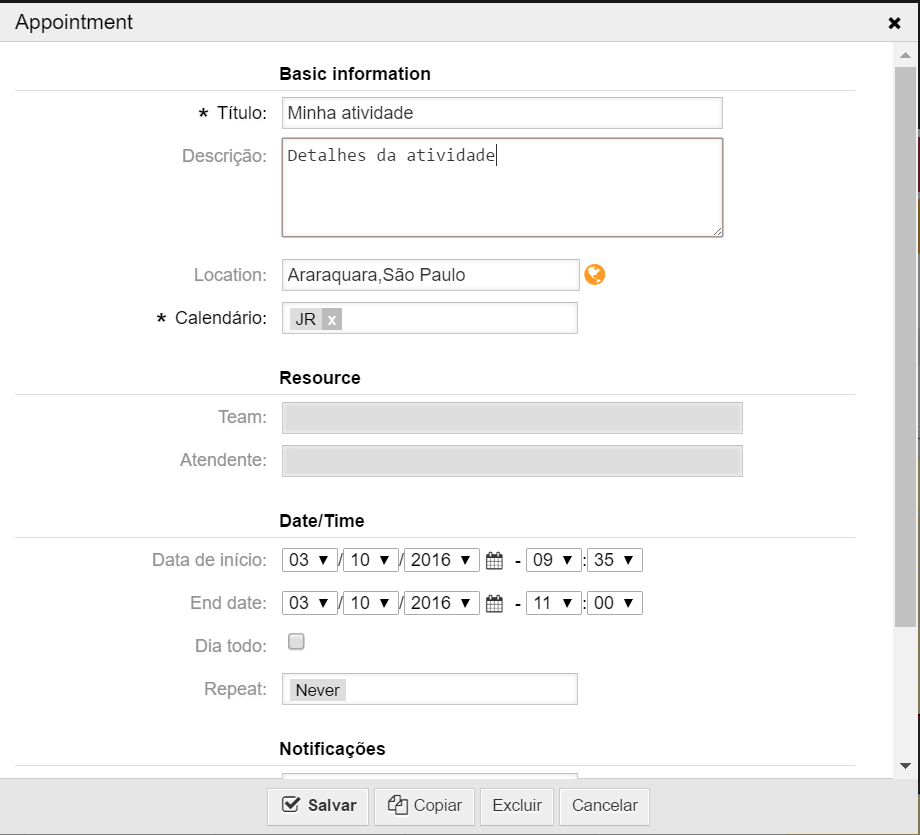Viewport: 920px width, 835px height.
Task: Open the end date year dropdown
Action: point(439,603)
